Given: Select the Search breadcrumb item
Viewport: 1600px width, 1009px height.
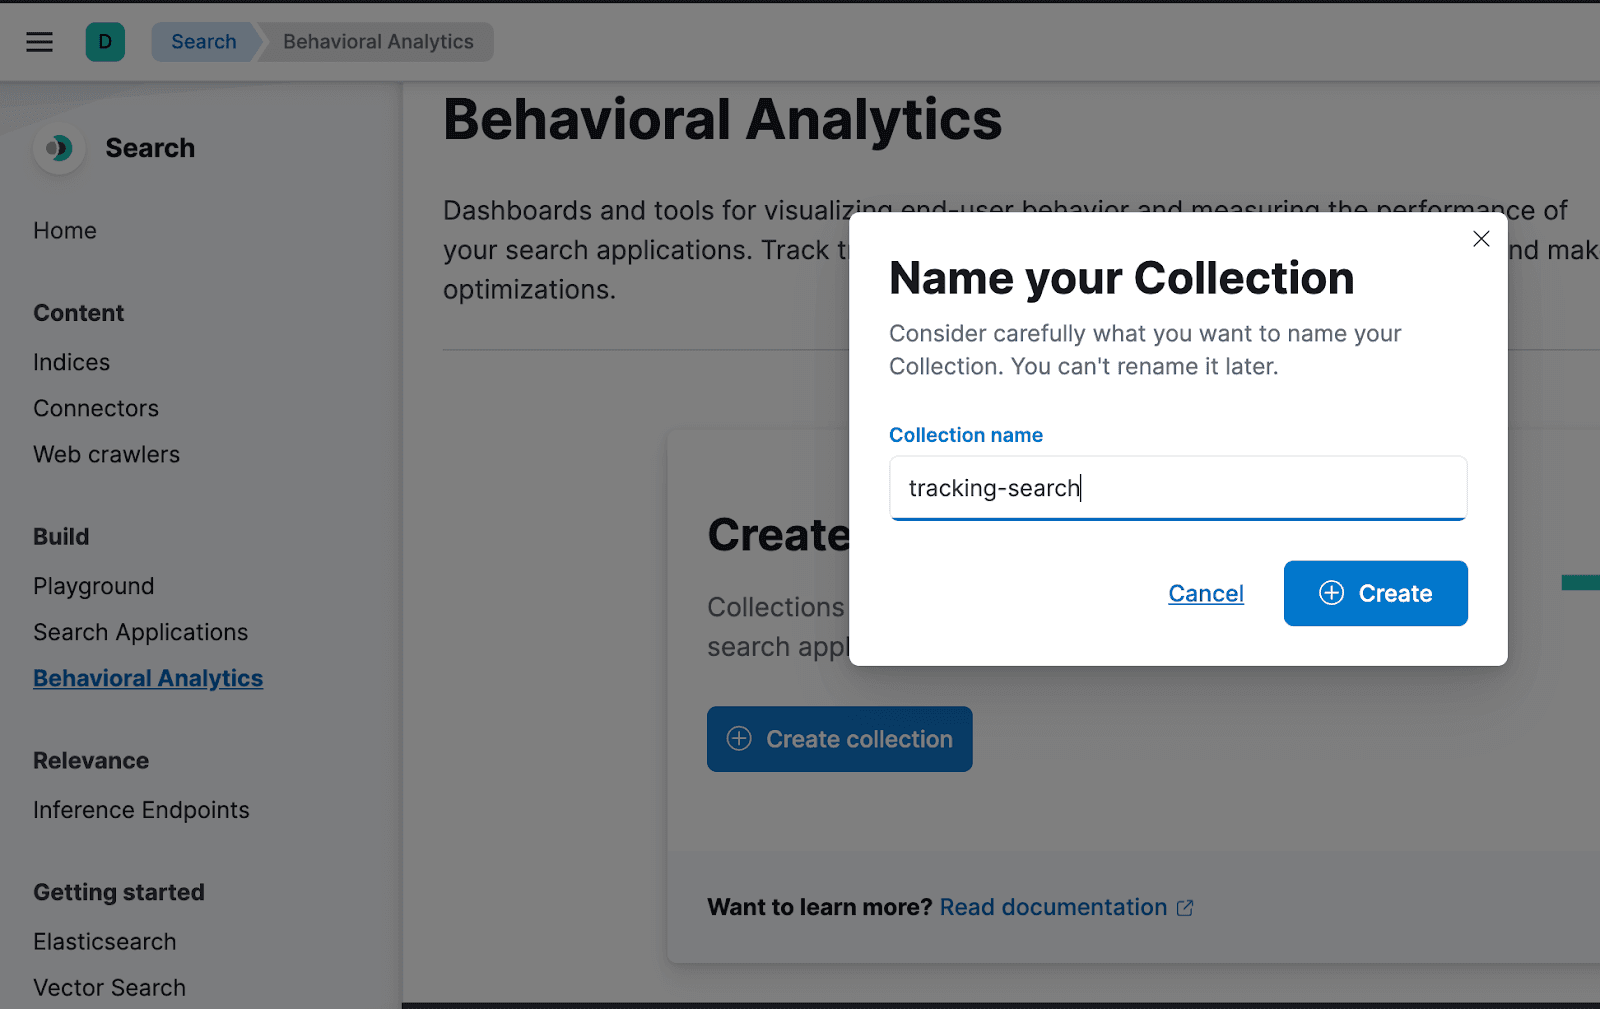Looking at the screenshot, I should pos(203,41).
